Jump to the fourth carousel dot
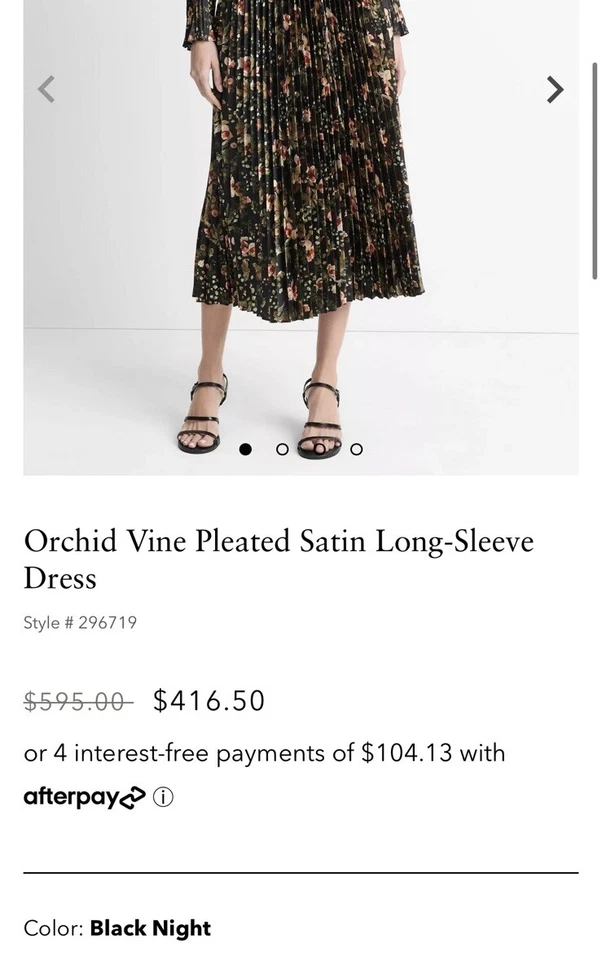The height and width of the screenshot is (960, 602). point(356,449)
